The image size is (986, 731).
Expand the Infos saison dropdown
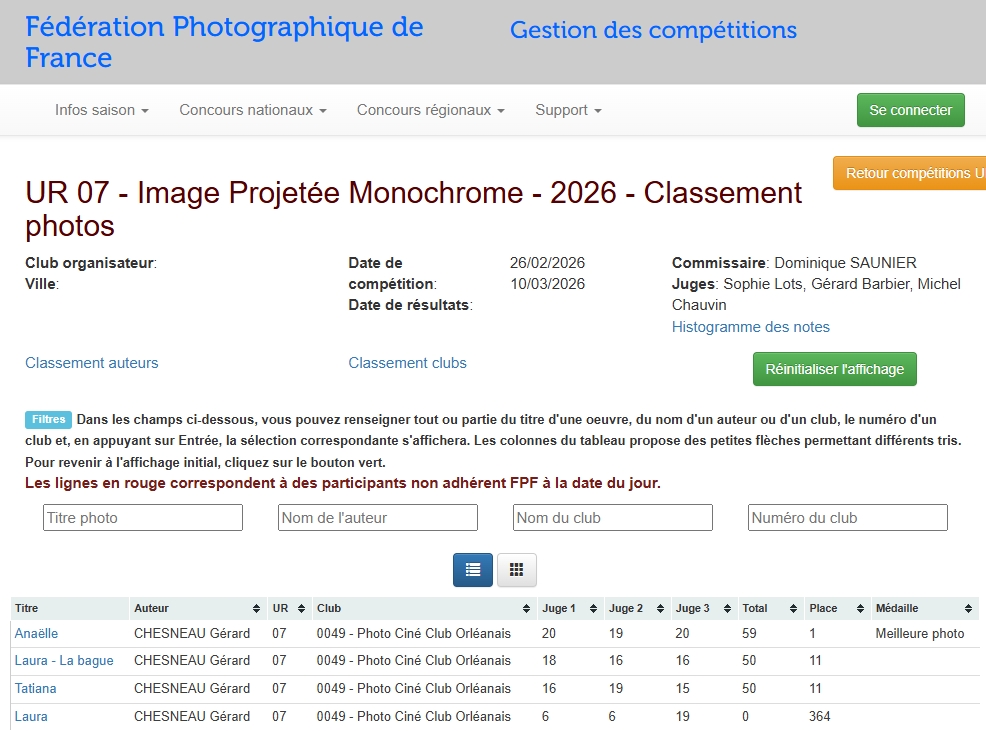102,110
